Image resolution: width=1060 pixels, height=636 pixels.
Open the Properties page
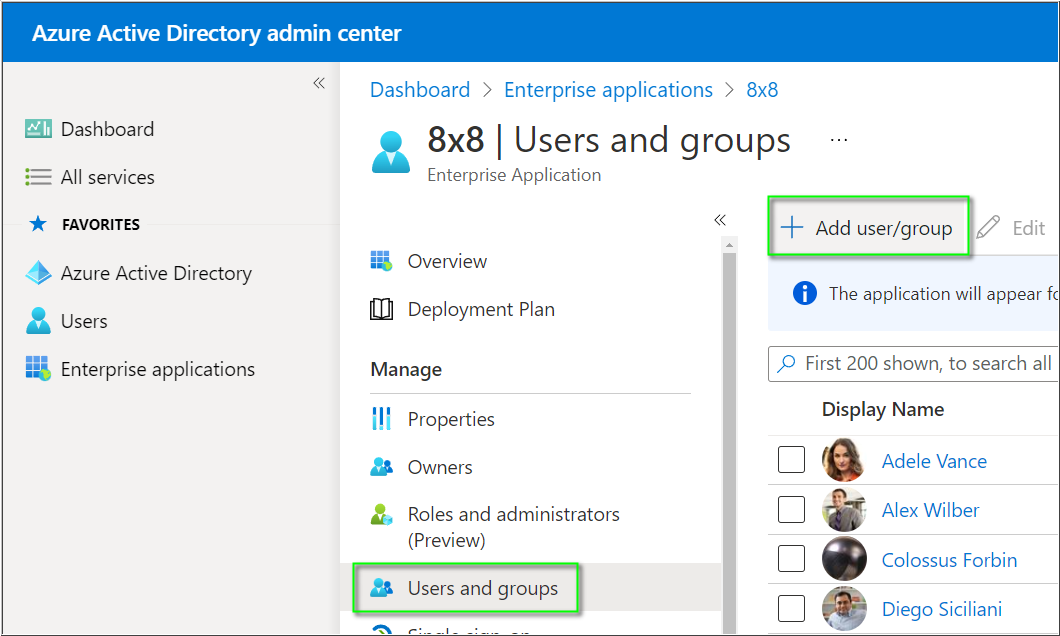pos(451,420)
